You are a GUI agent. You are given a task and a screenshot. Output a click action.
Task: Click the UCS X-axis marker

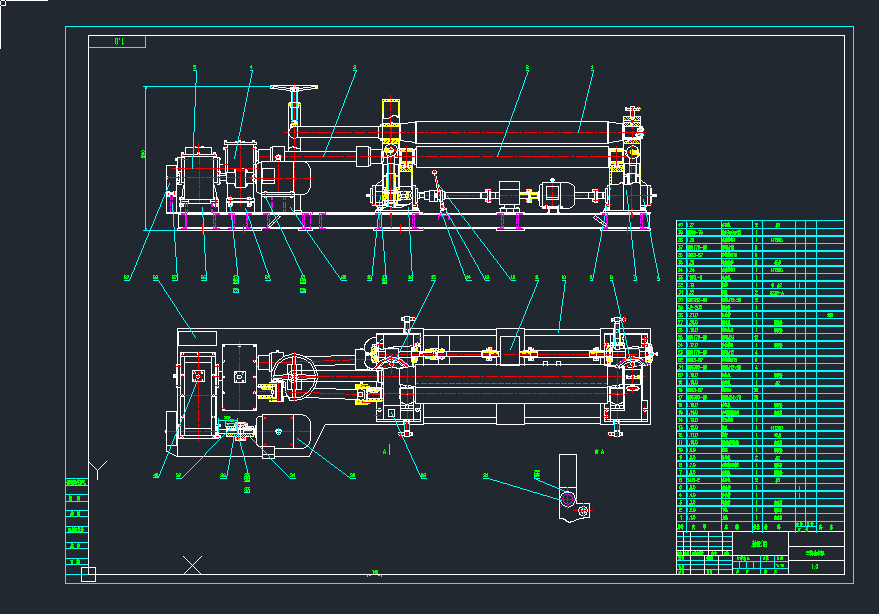click(192, 565)
